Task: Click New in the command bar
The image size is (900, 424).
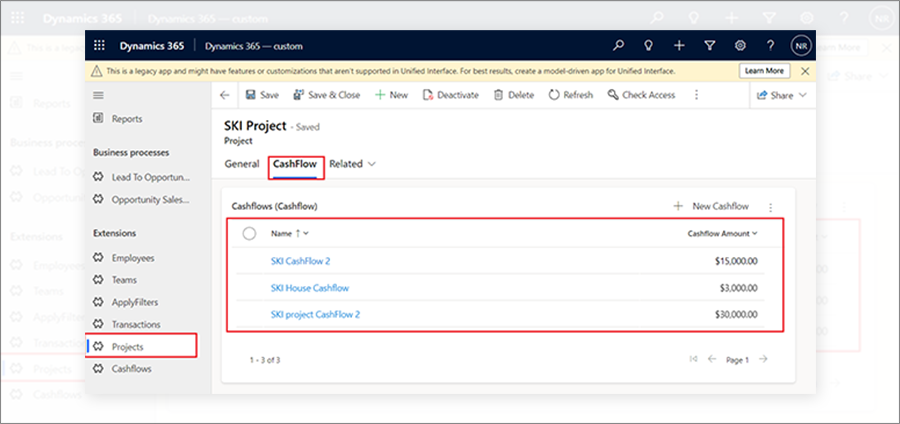Action: point(391,95)
